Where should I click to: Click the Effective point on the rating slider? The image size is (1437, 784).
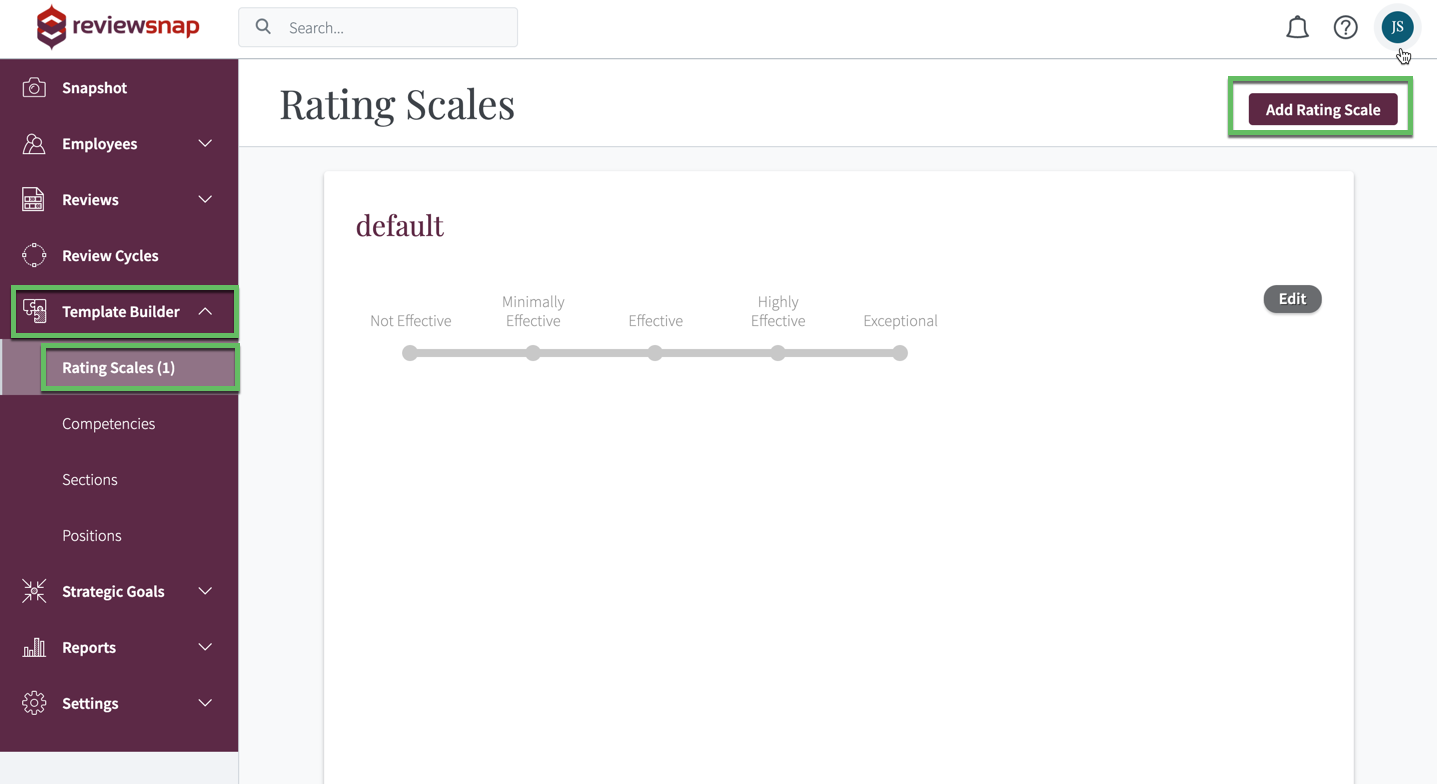(655, 352)
